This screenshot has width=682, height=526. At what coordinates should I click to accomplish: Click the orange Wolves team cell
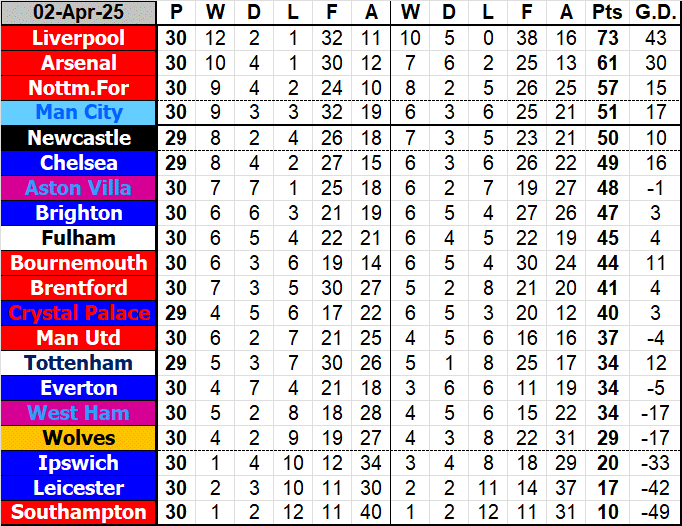79,438
